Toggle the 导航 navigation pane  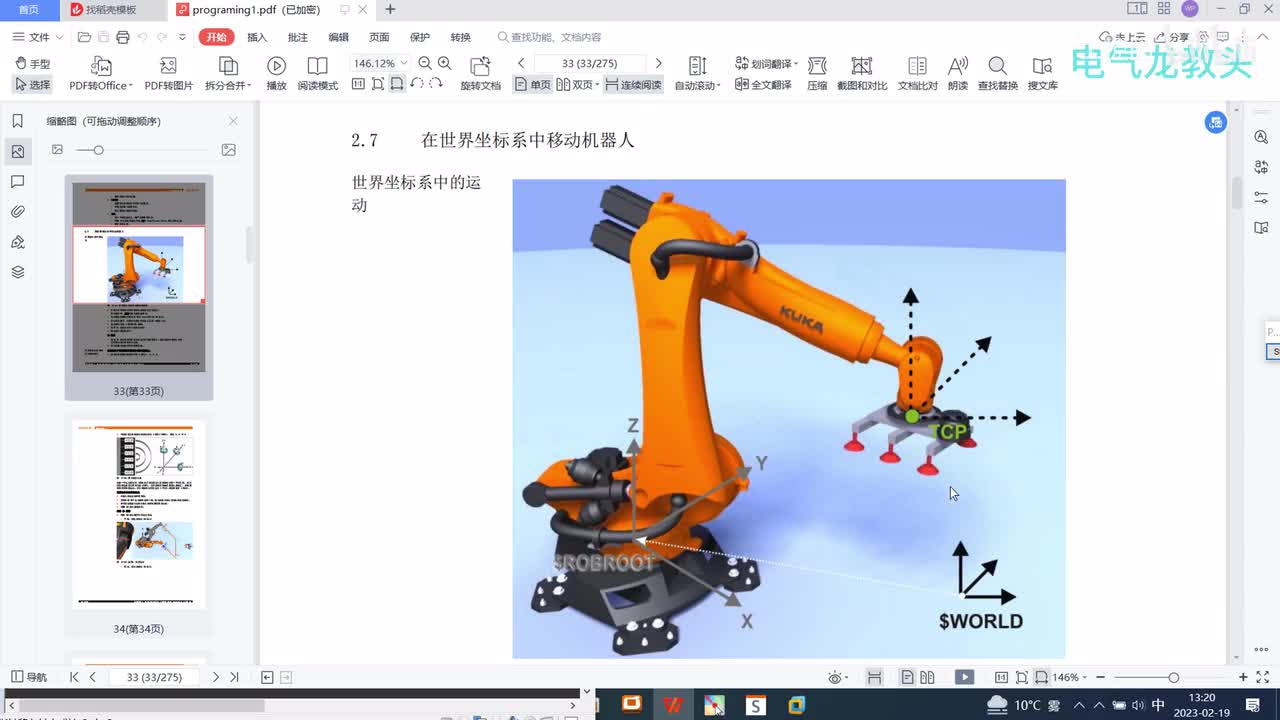(28, 677)
